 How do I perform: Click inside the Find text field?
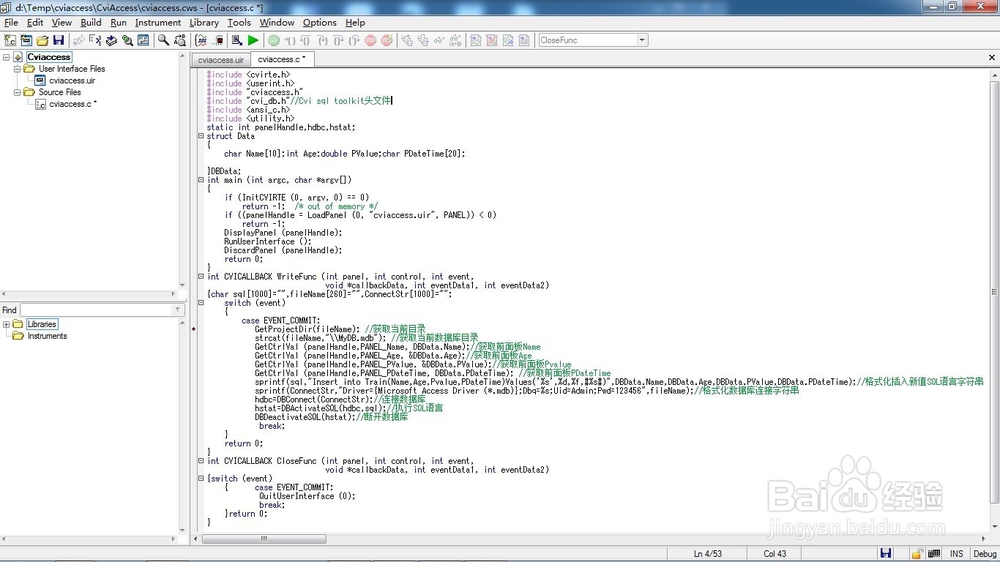coord(97,310)
